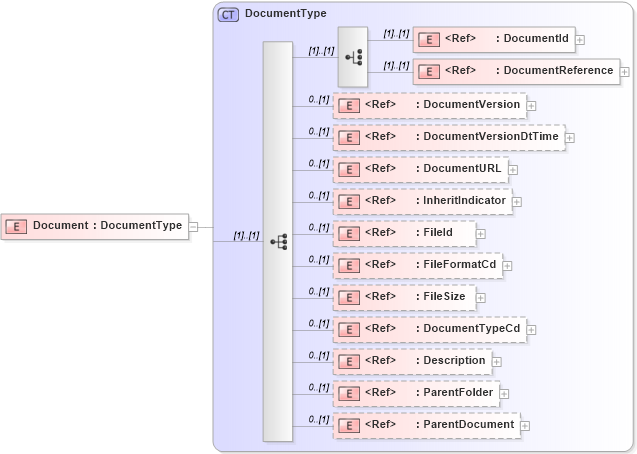Click the ': InheritIndicator' label
The height and width of the screenshot is (454, 637).
click(x=461, y=201)
